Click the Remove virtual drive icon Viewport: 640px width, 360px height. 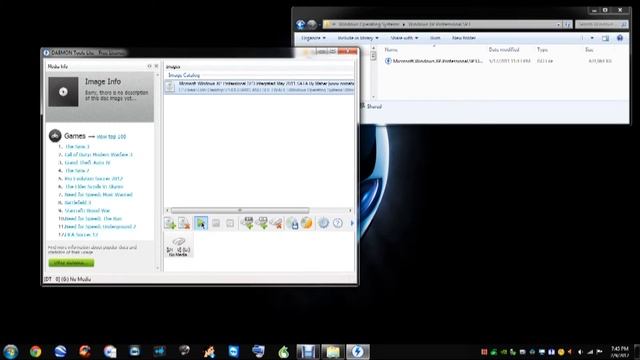click(x=276, y=223)
